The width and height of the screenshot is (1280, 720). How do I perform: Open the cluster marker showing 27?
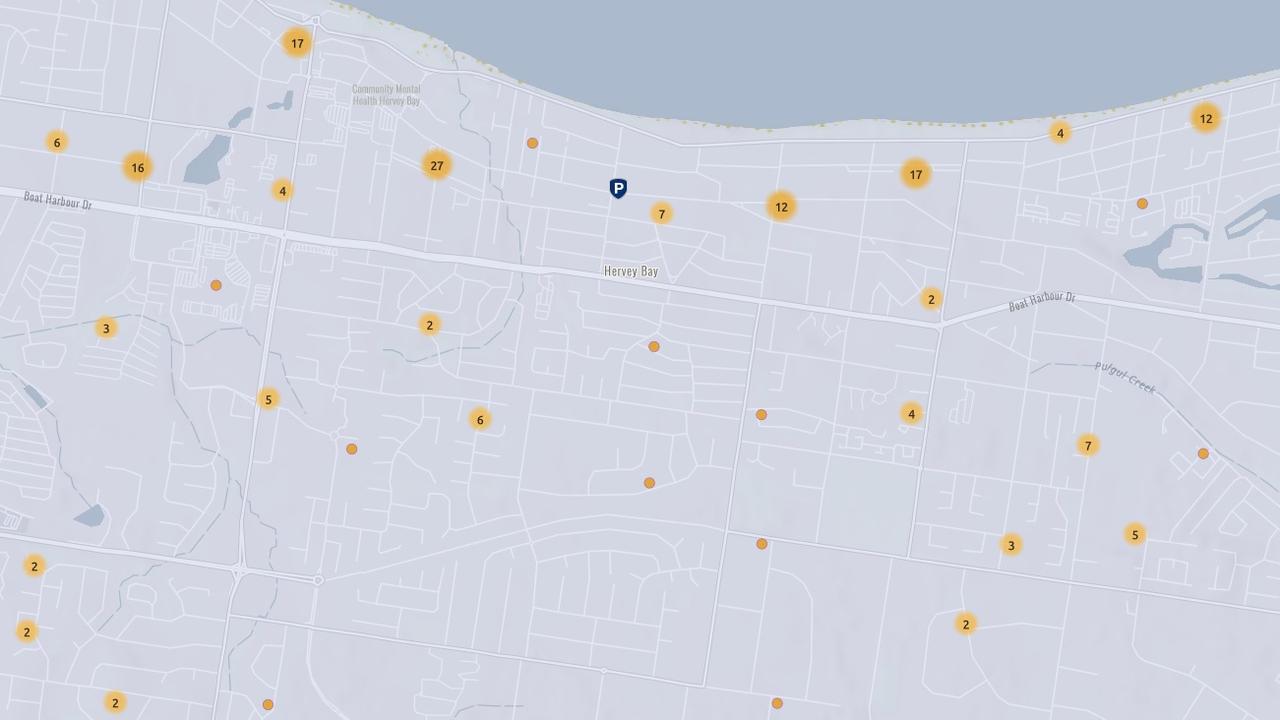(x=436, y=166)
